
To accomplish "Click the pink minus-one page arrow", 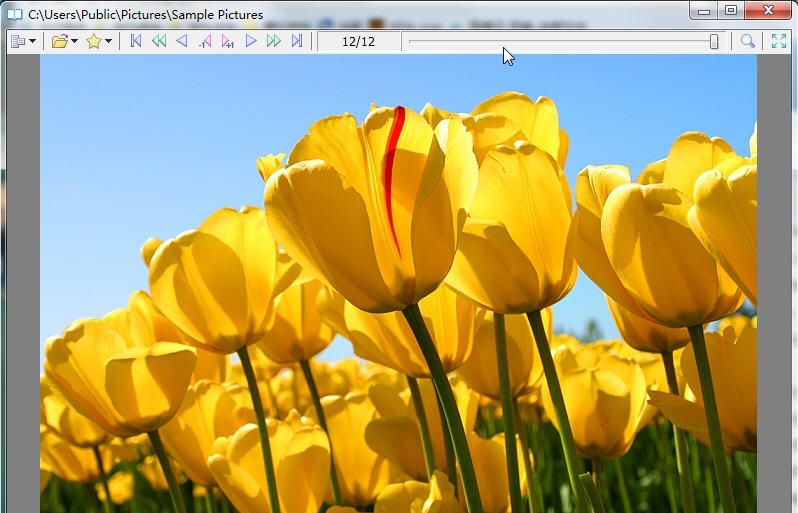I will (205, 41).
